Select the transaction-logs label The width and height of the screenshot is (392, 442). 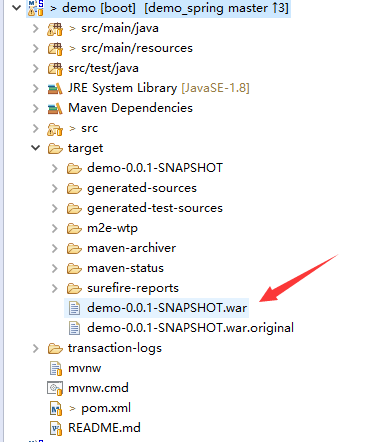click(115, 348)
